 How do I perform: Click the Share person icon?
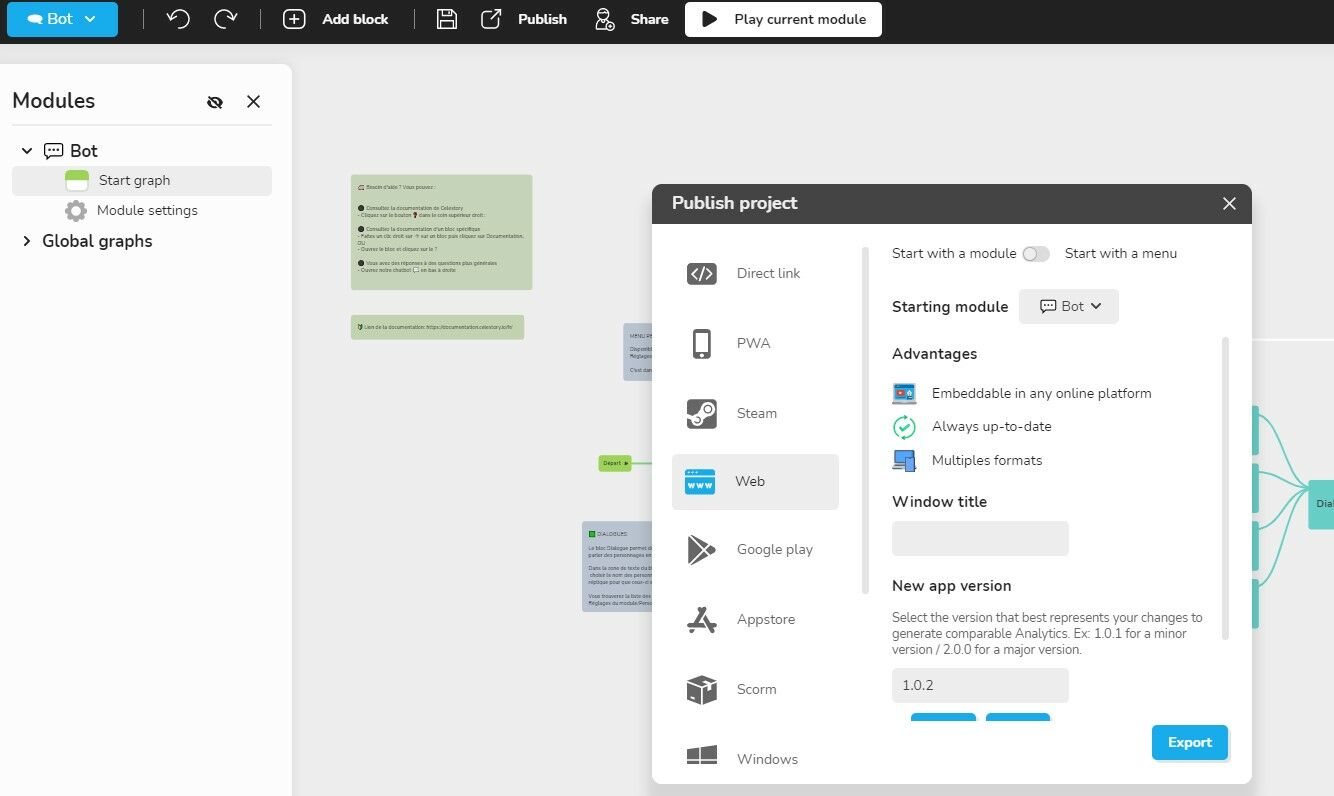(x=603, y=19)
